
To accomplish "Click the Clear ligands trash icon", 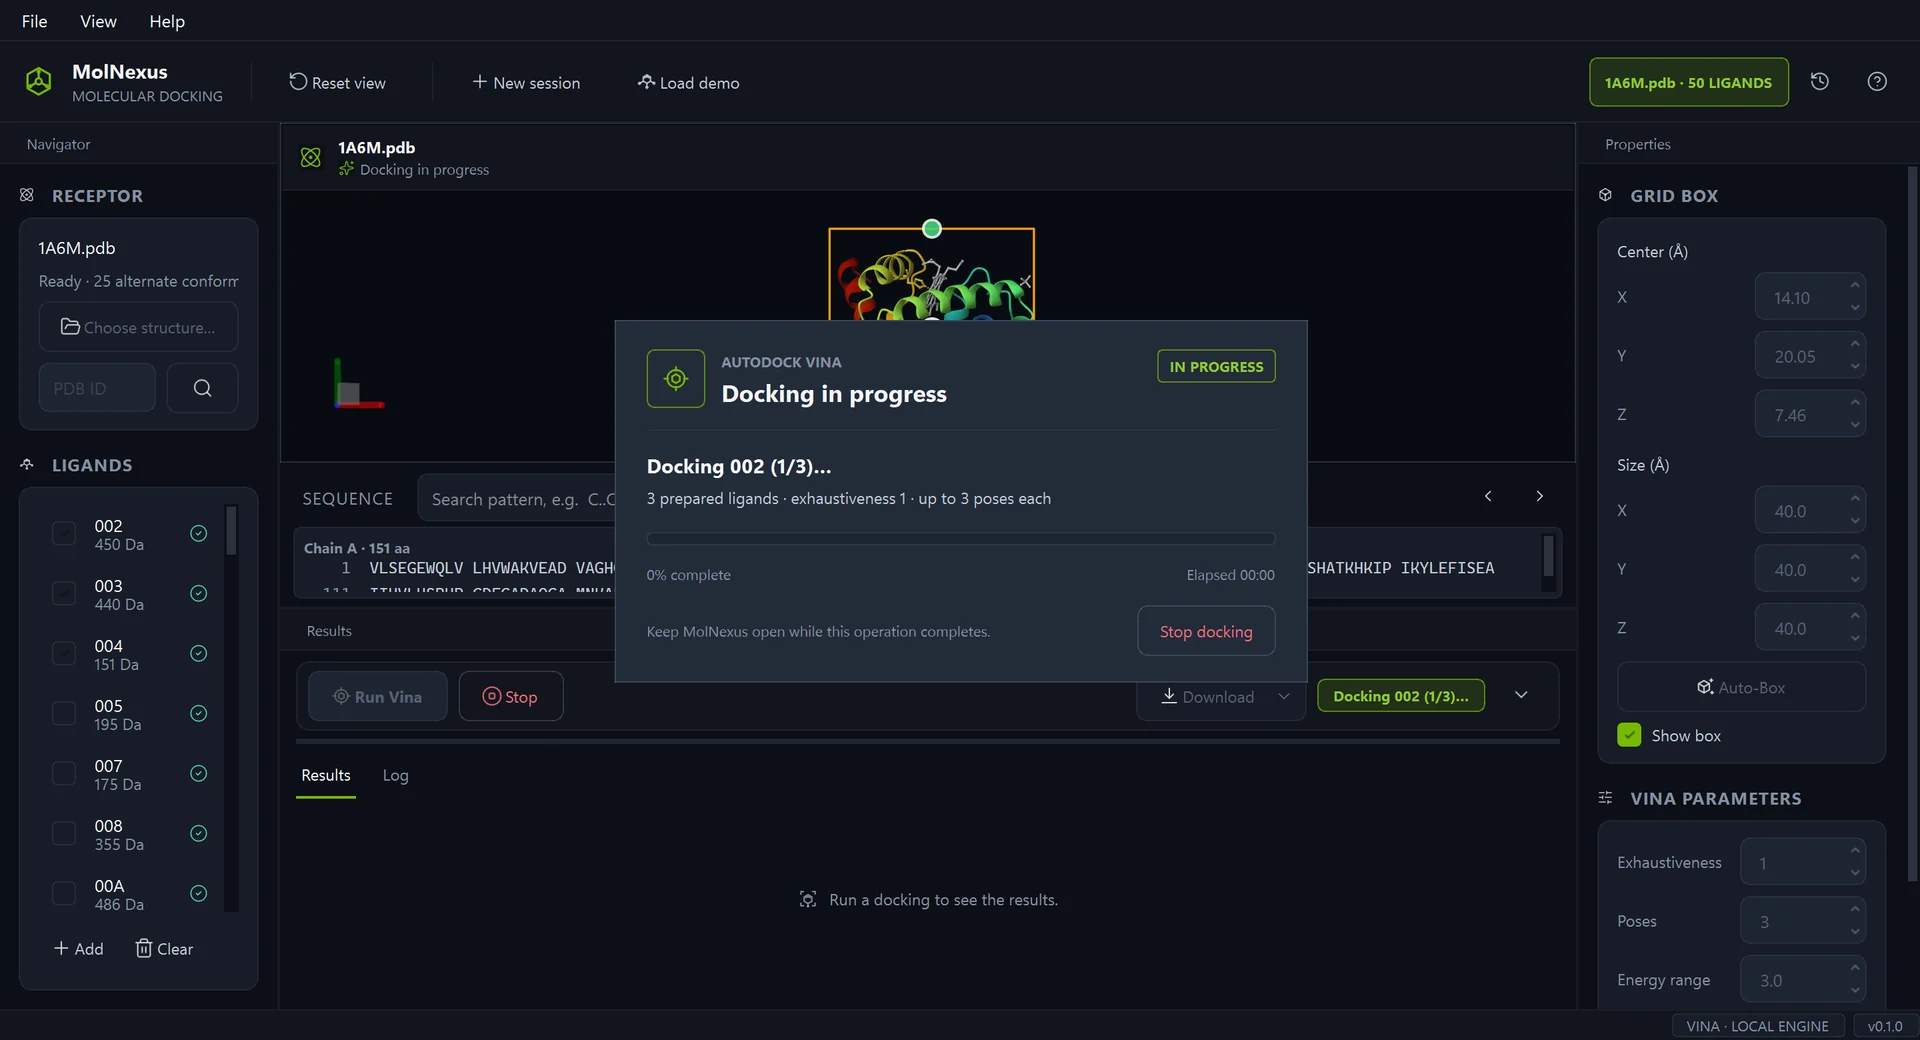I will pyautogui.click(x=144, y=948).
